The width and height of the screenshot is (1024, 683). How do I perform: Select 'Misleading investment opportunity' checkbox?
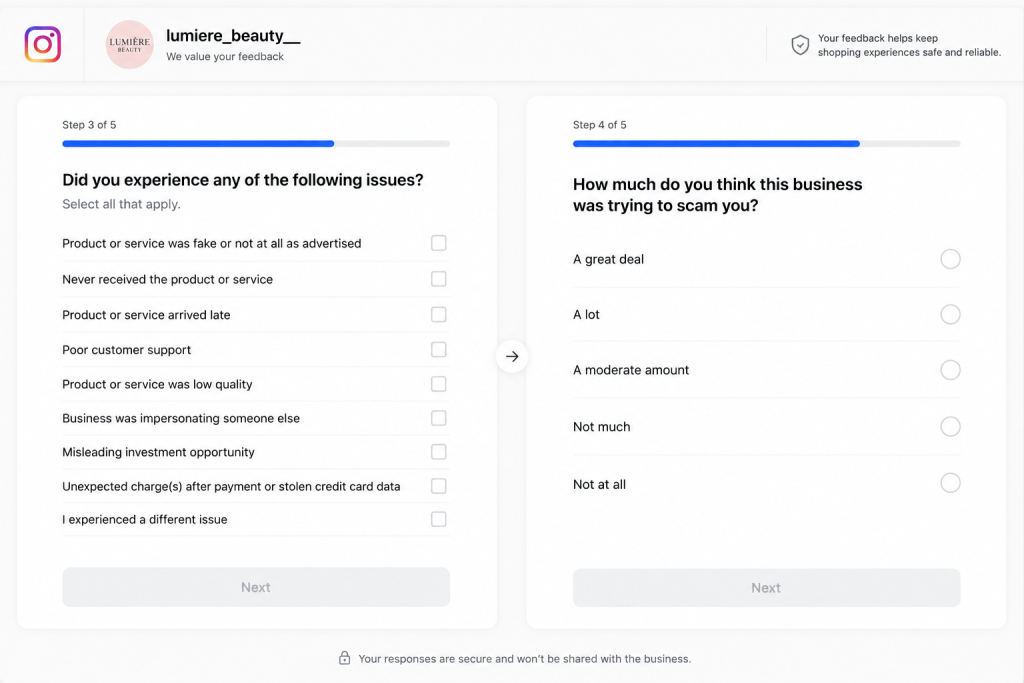click(439, 452)
